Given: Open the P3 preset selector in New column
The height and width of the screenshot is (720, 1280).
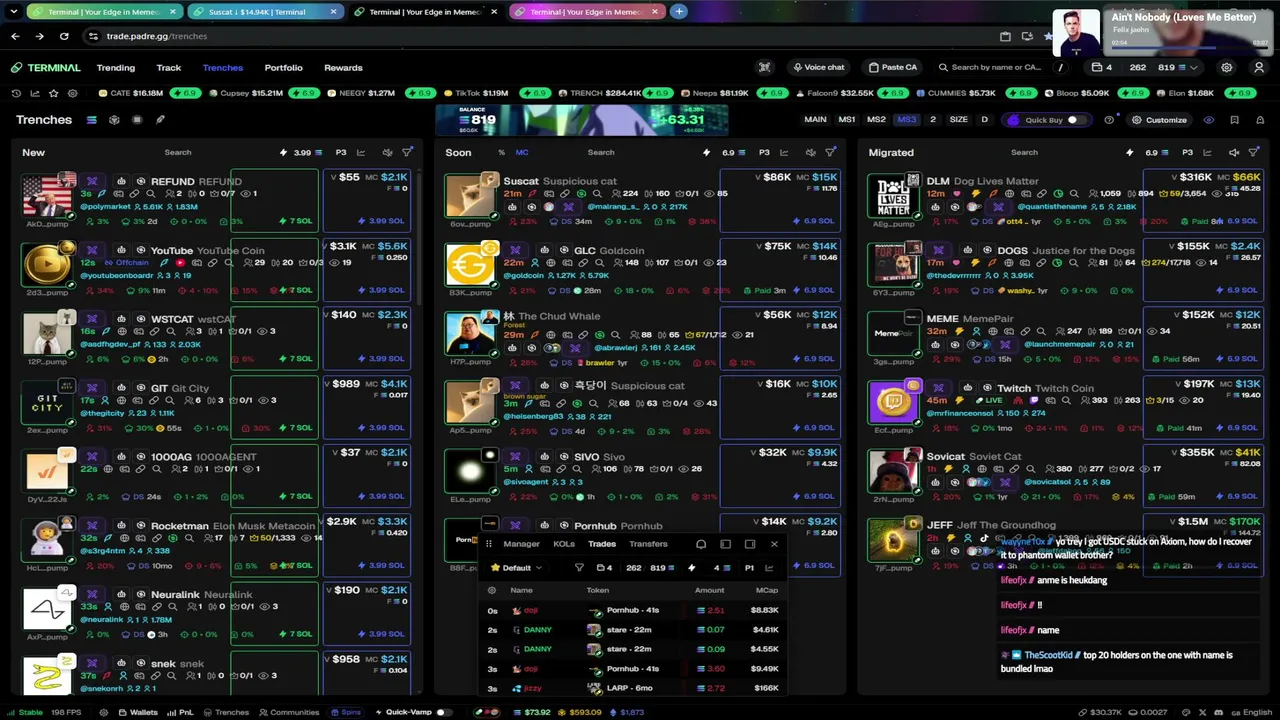Looking at the screenshot, I should point(341,153).
